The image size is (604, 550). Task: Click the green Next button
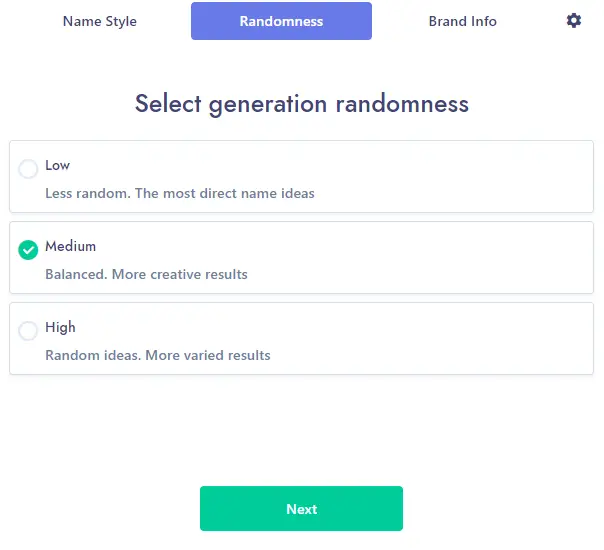pos(301,508)
